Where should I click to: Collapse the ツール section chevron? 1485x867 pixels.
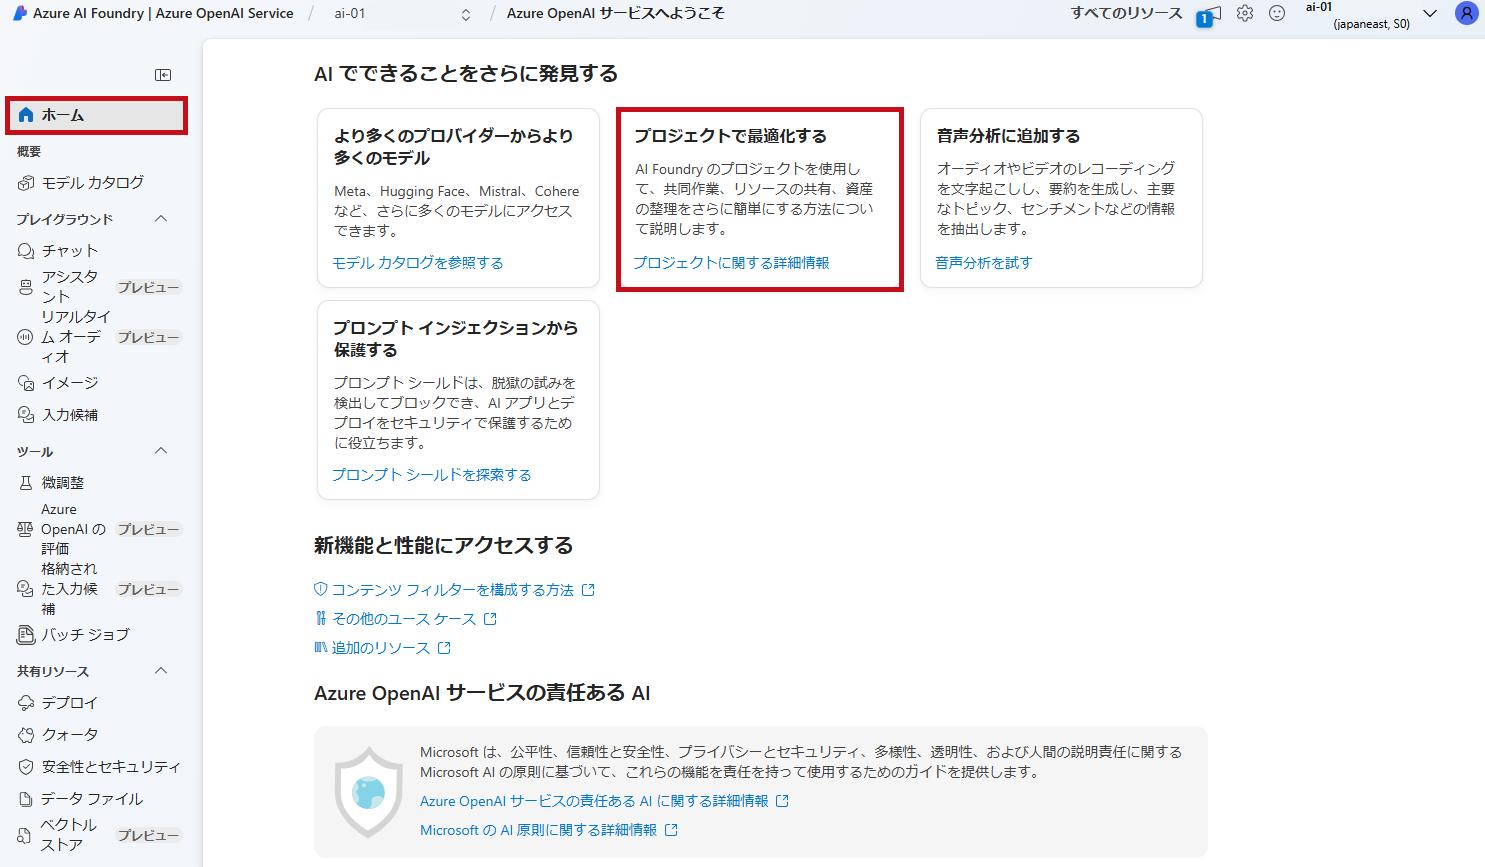(161, 451)
